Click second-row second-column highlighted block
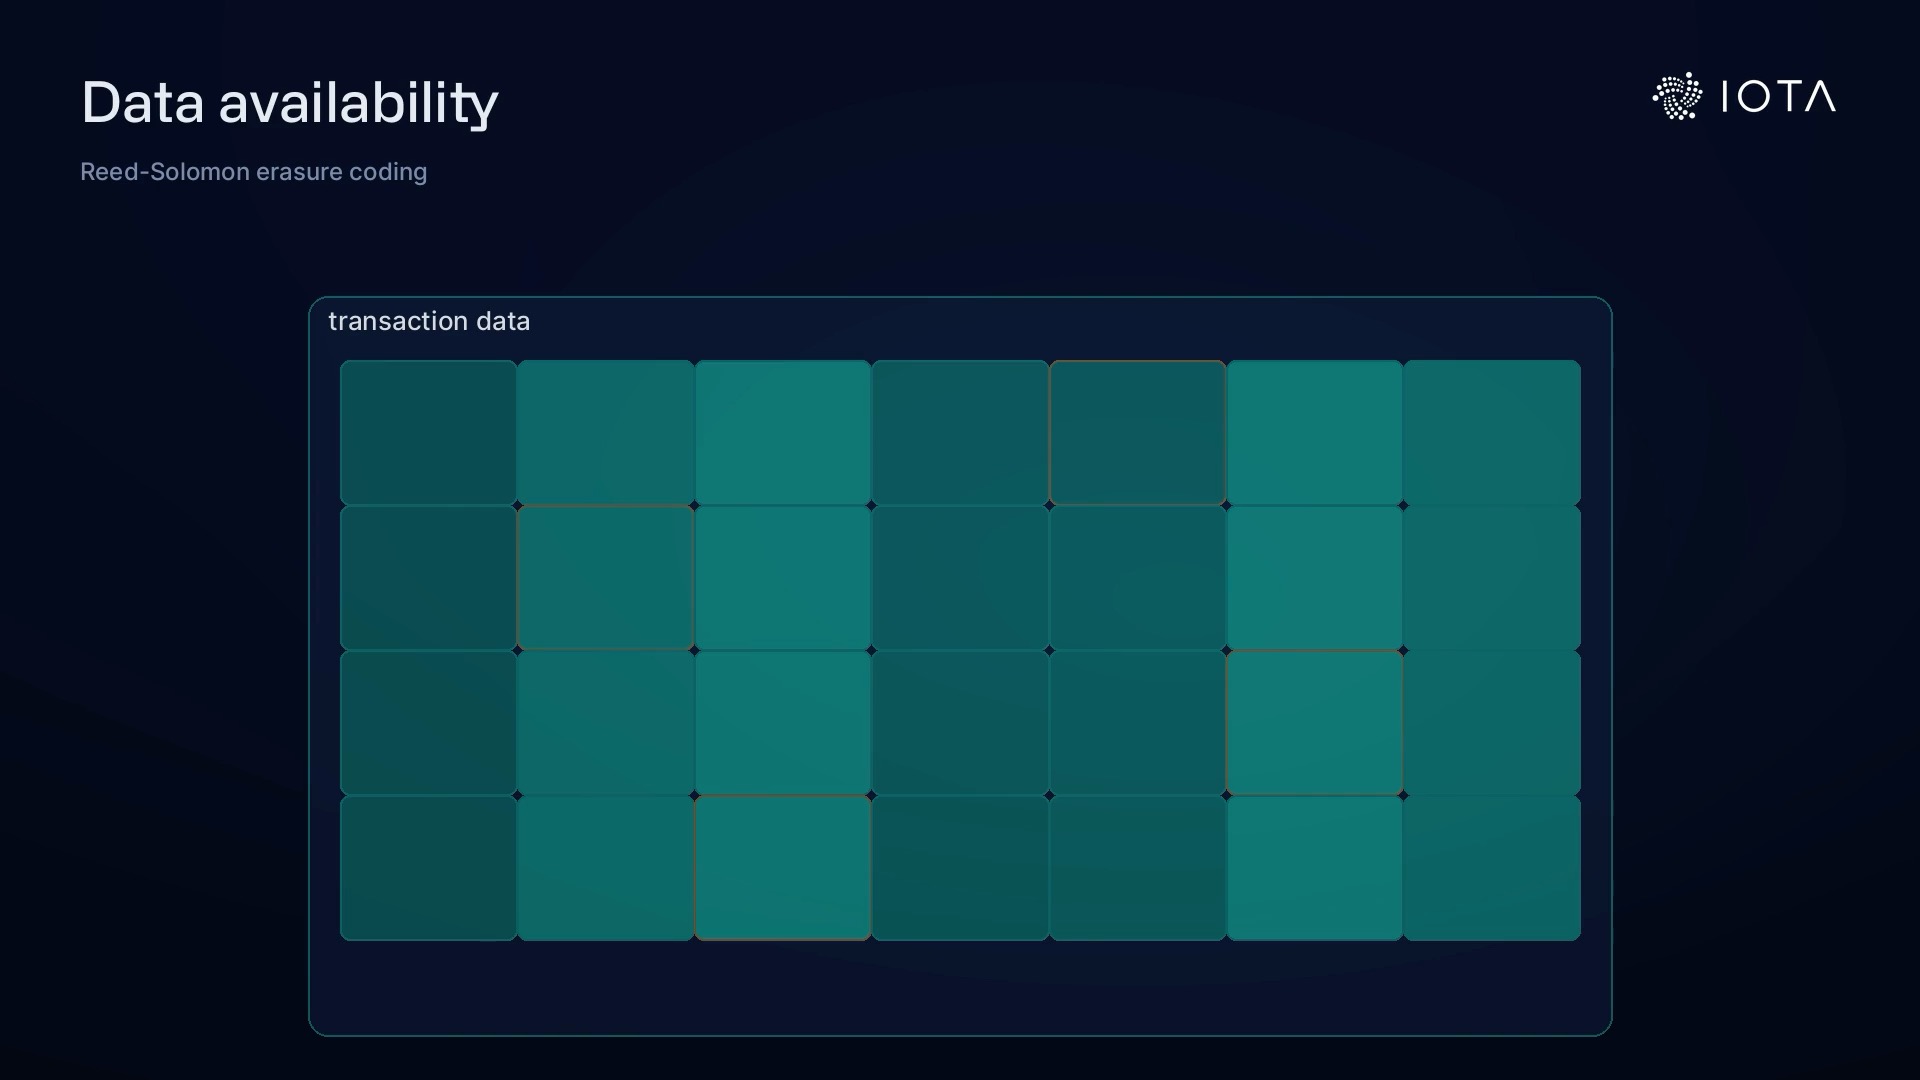Screen dimensions: 1920x1080 tap(605, 578)
